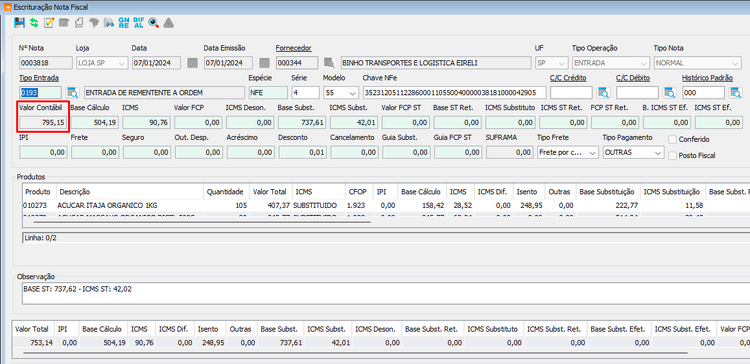This screenshot has height=364, width=750.
Task: Click the Fornecedor lookup icon
Action: [x=329, y=63]
